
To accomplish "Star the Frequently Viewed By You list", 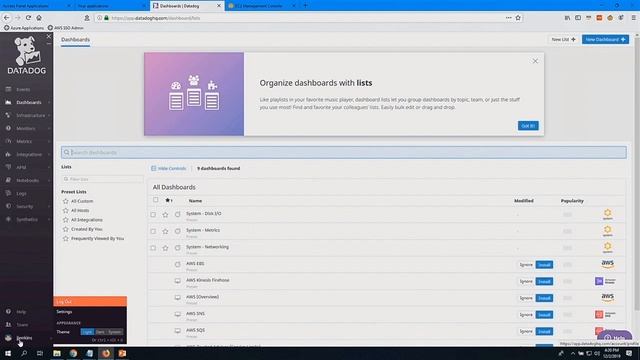I will [x=66, y=238].
